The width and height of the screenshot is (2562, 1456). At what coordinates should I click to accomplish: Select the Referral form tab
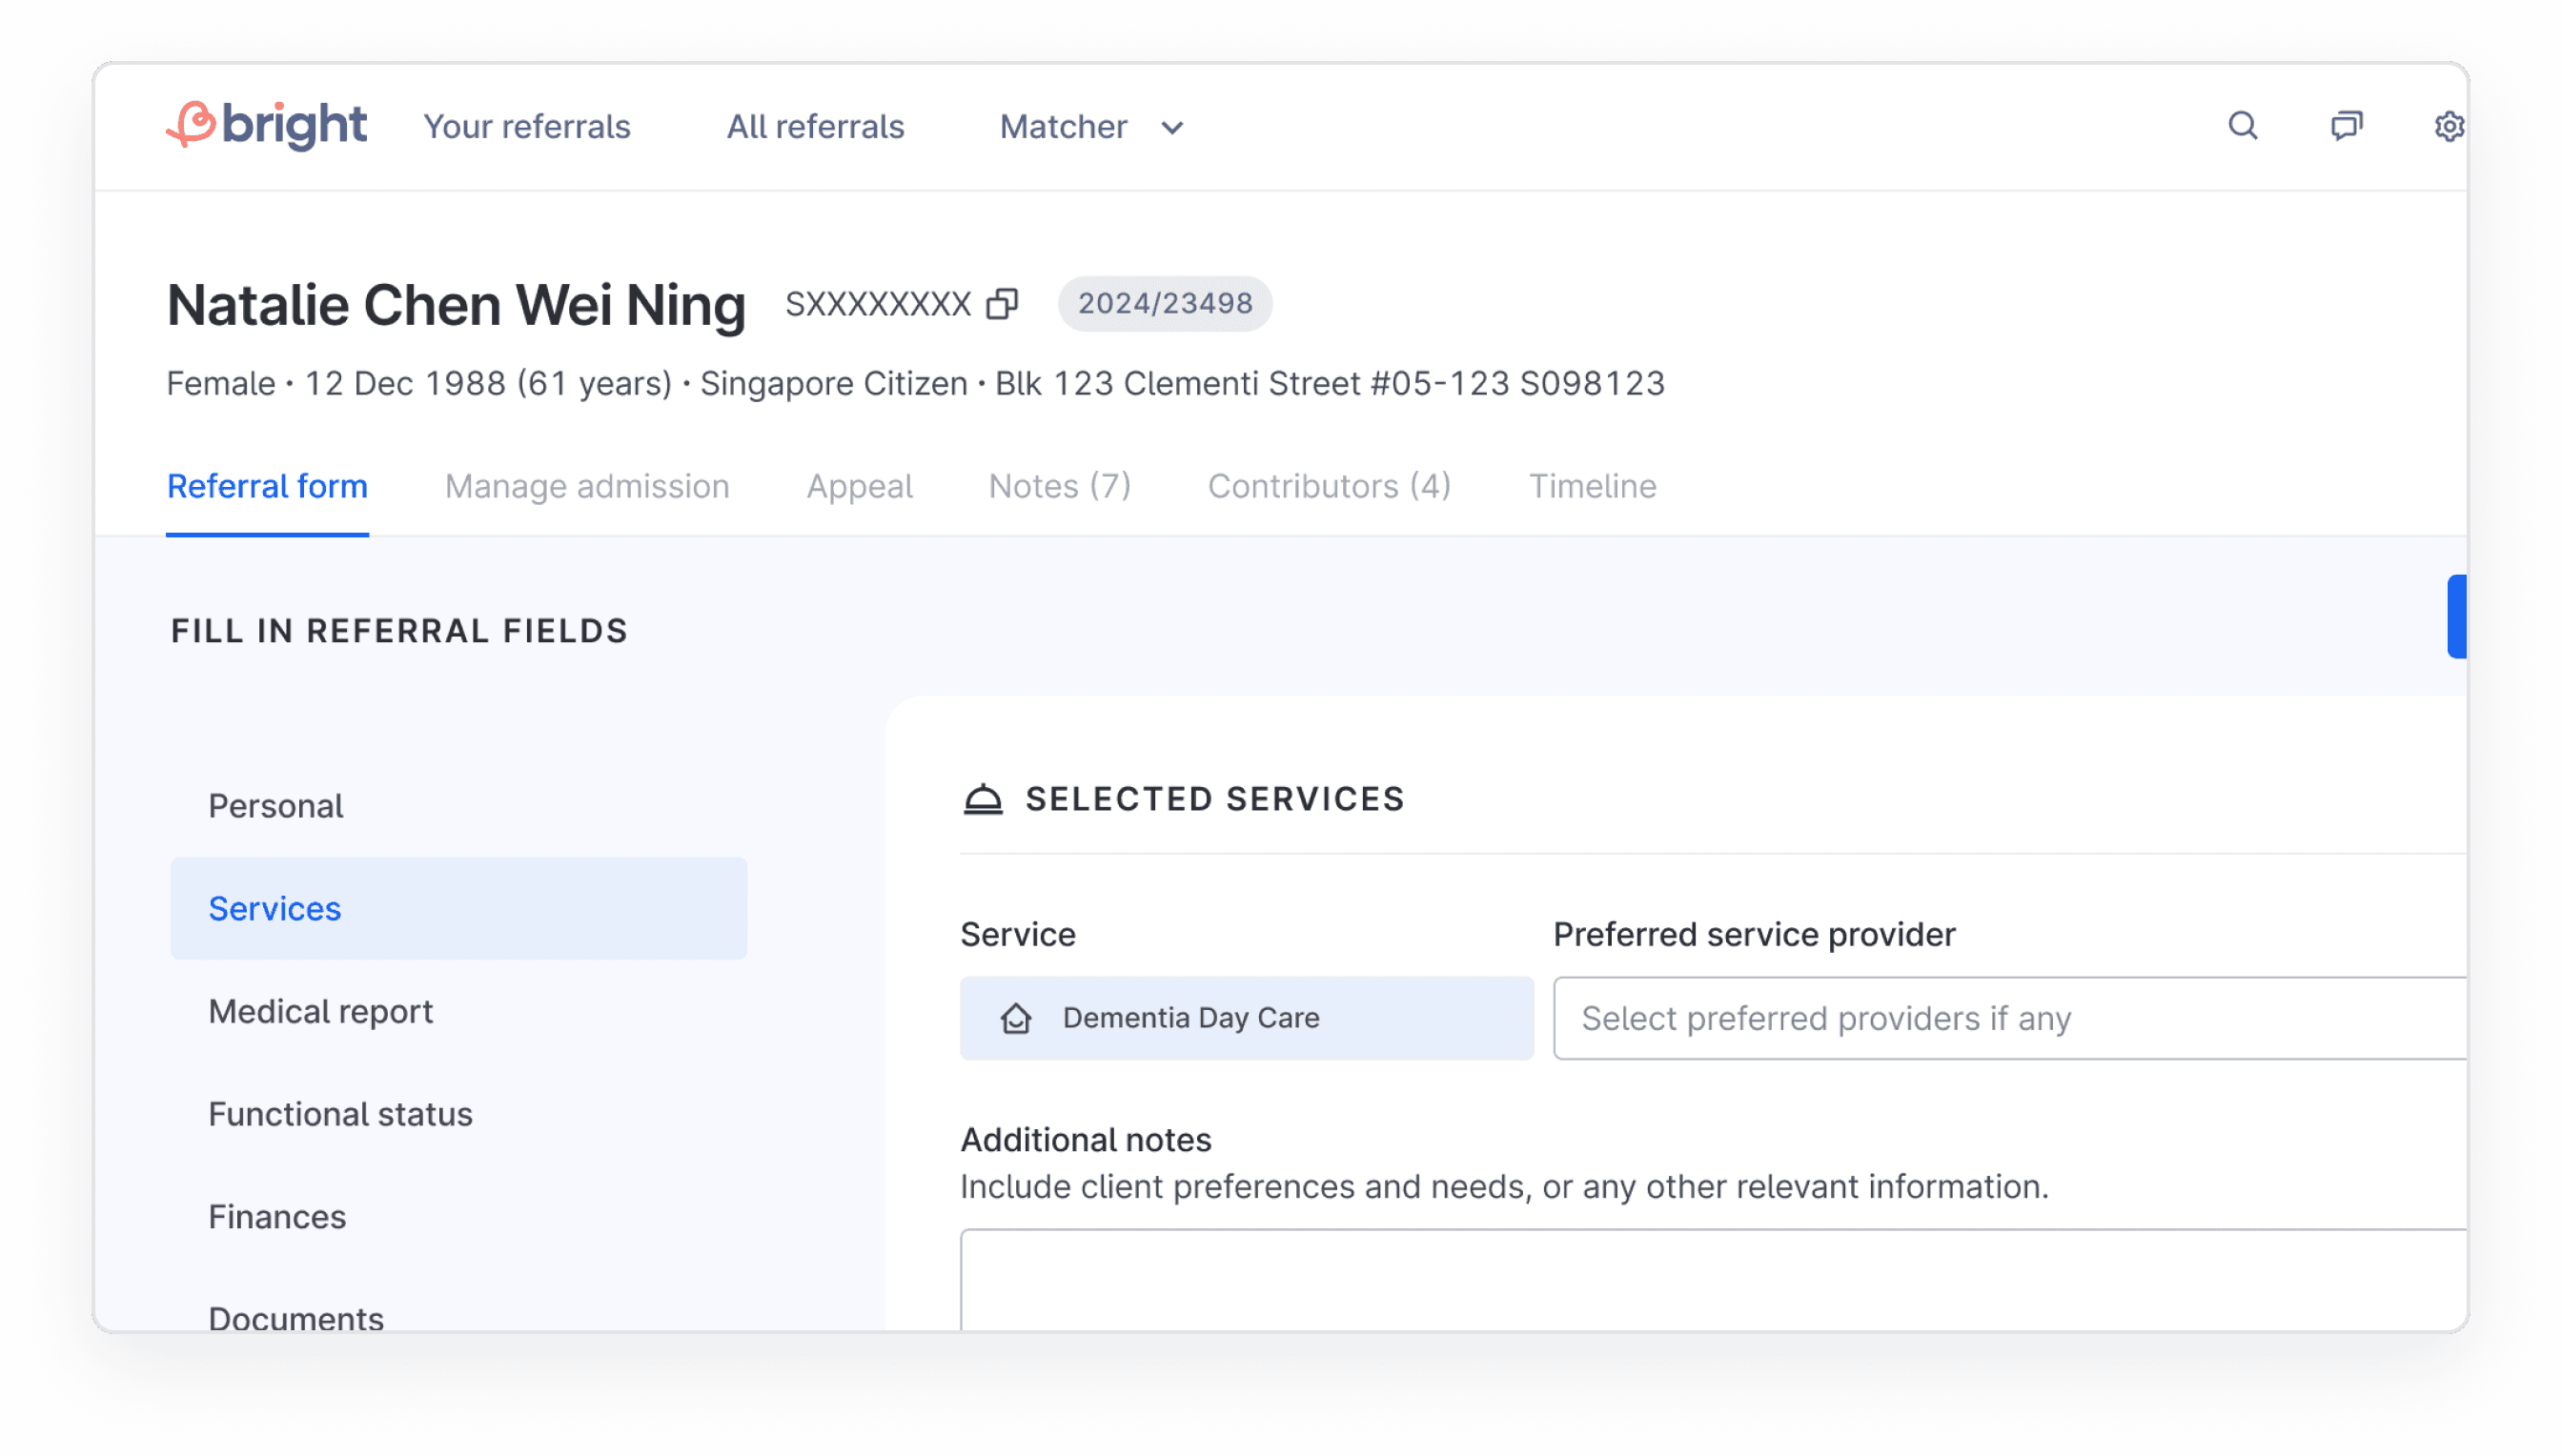tap(267, 486)
